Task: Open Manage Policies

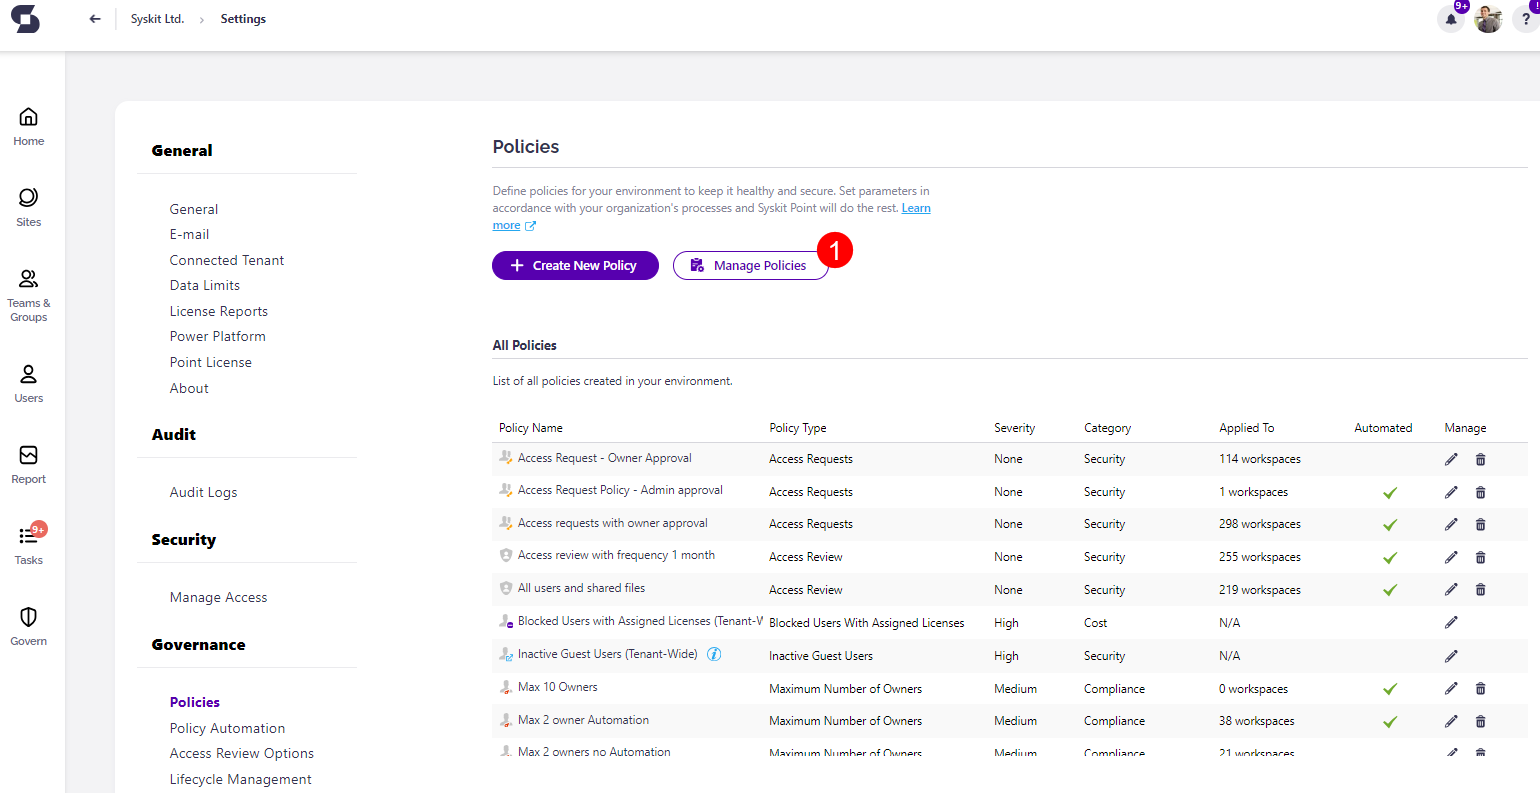Action: pyautogui.click(x=750, y=265)
